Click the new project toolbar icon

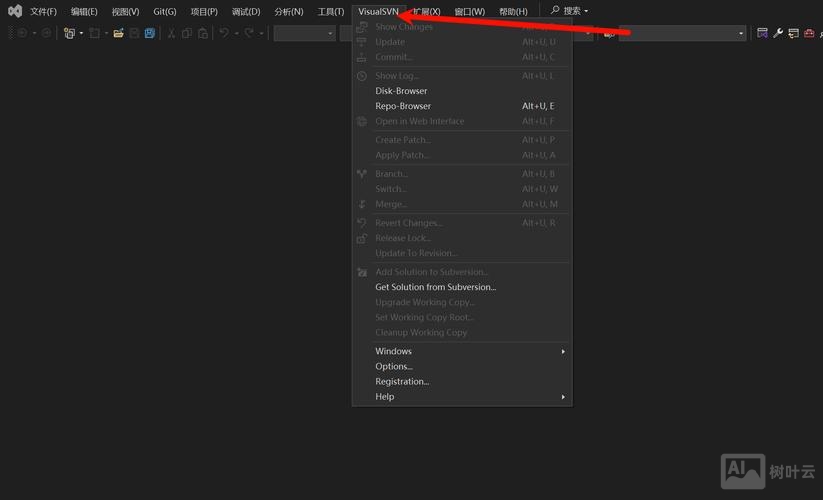click(x=69, y=33)
